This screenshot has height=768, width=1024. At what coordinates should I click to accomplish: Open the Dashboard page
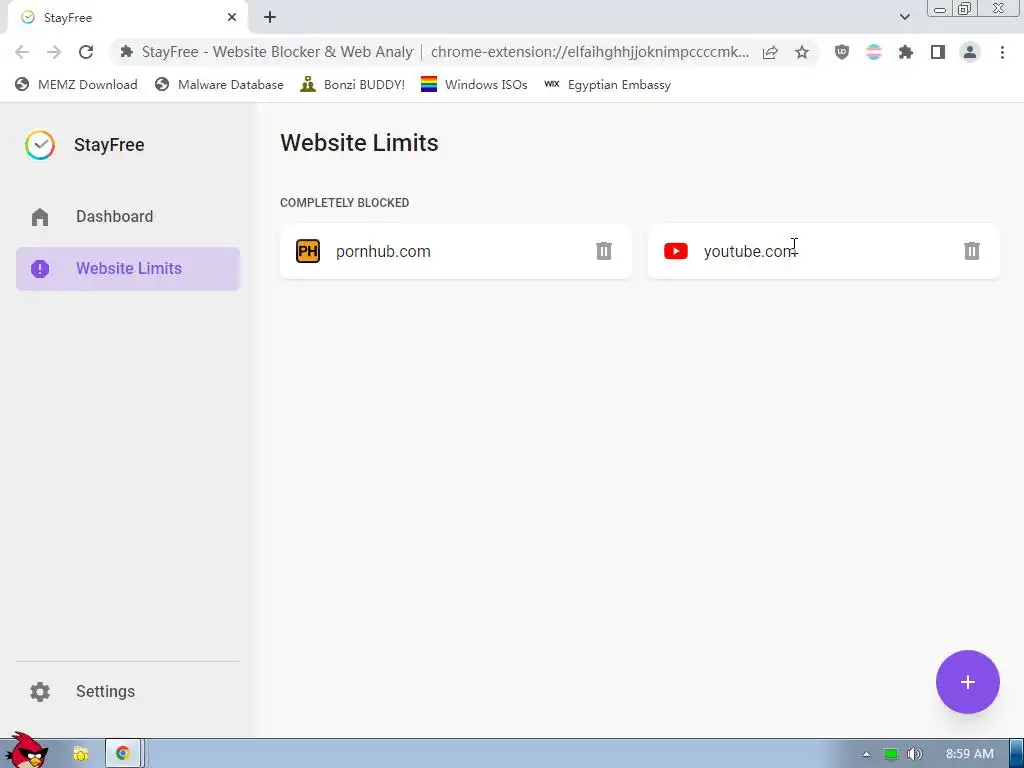pyautogui.click(x=128, y=217)
